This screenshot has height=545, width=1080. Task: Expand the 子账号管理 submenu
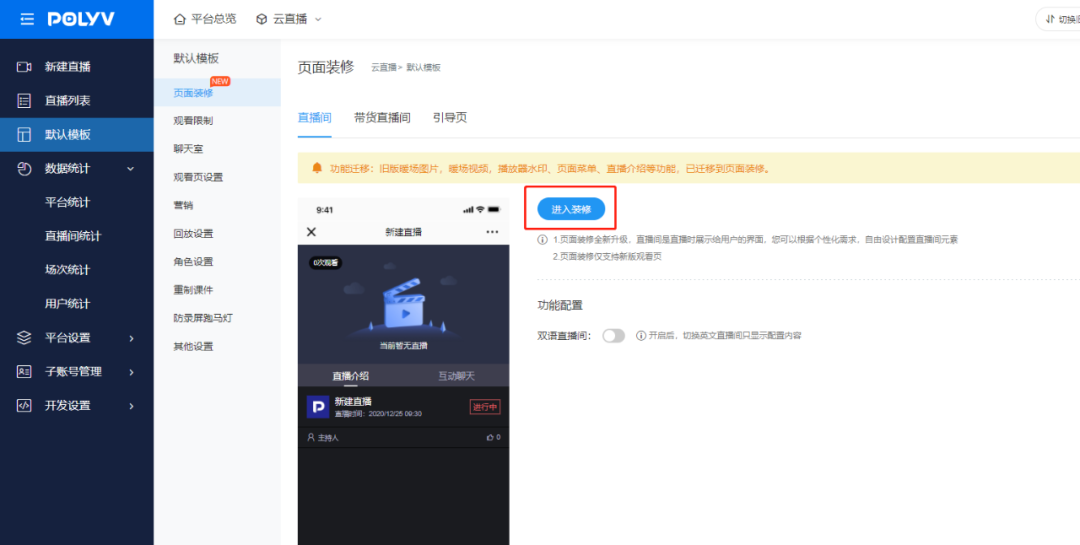tap(131, 372)
